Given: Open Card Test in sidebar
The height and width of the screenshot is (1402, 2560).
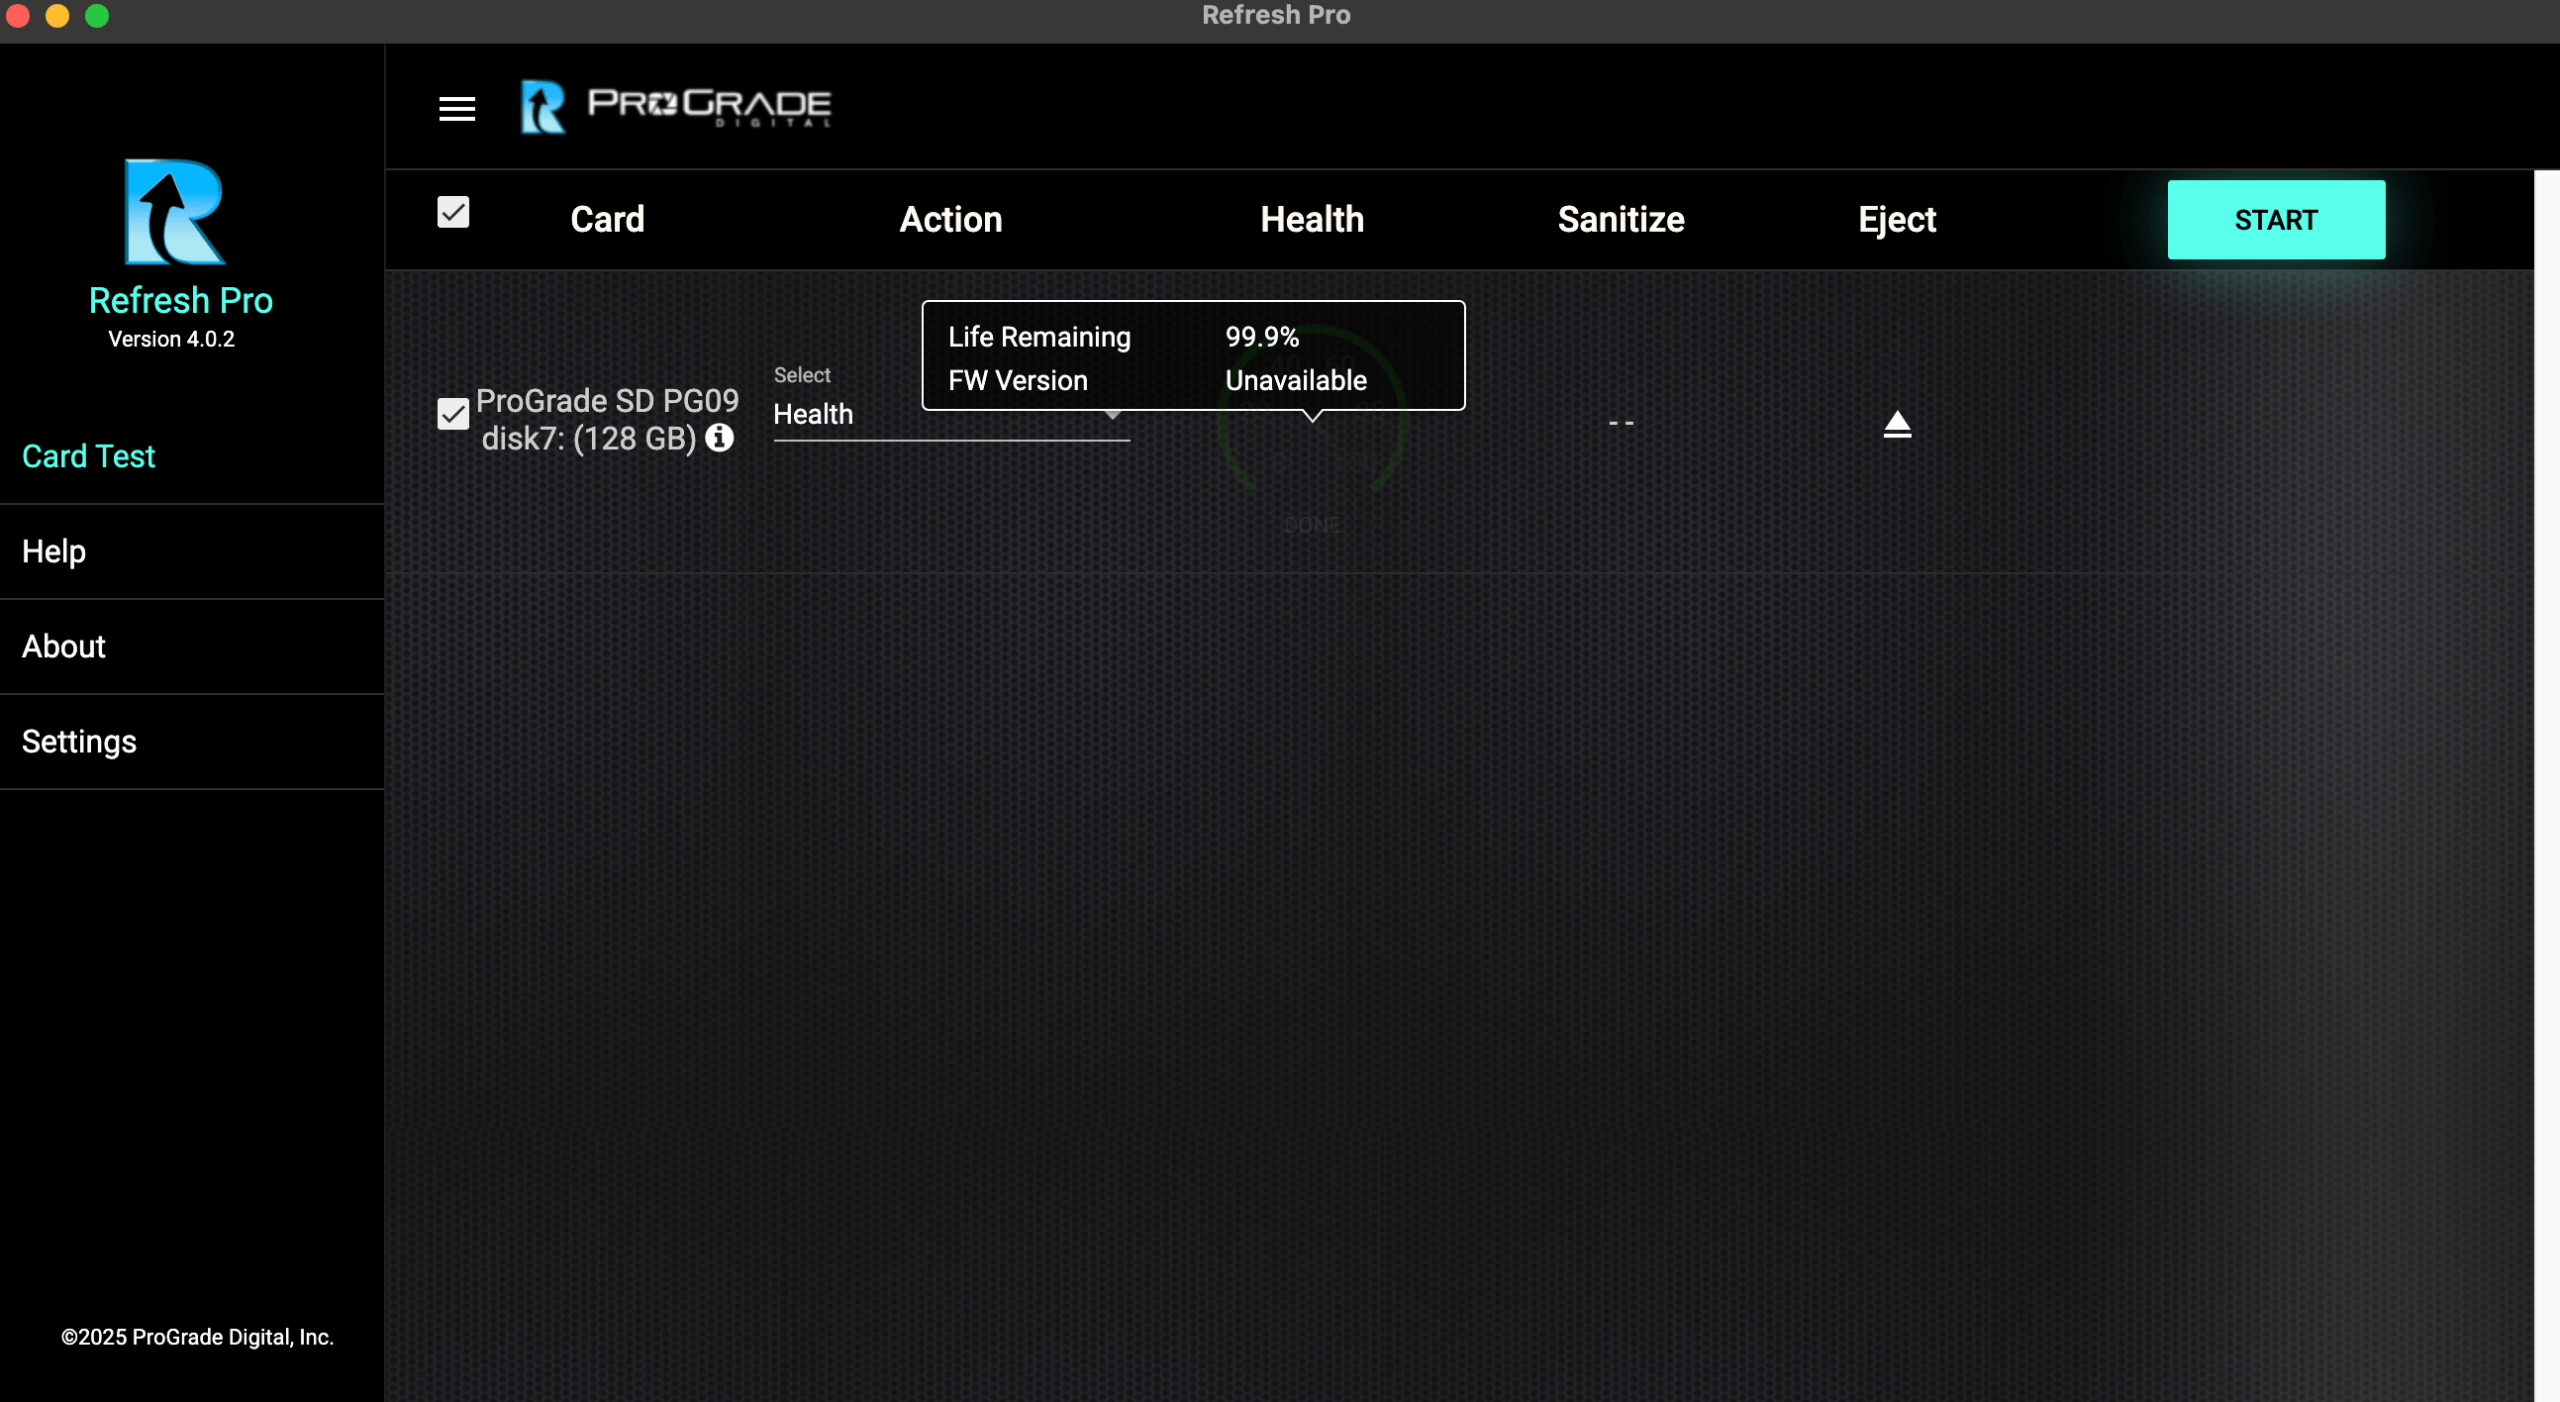Looking at the screenshot, I should click(x=88, y=456).
